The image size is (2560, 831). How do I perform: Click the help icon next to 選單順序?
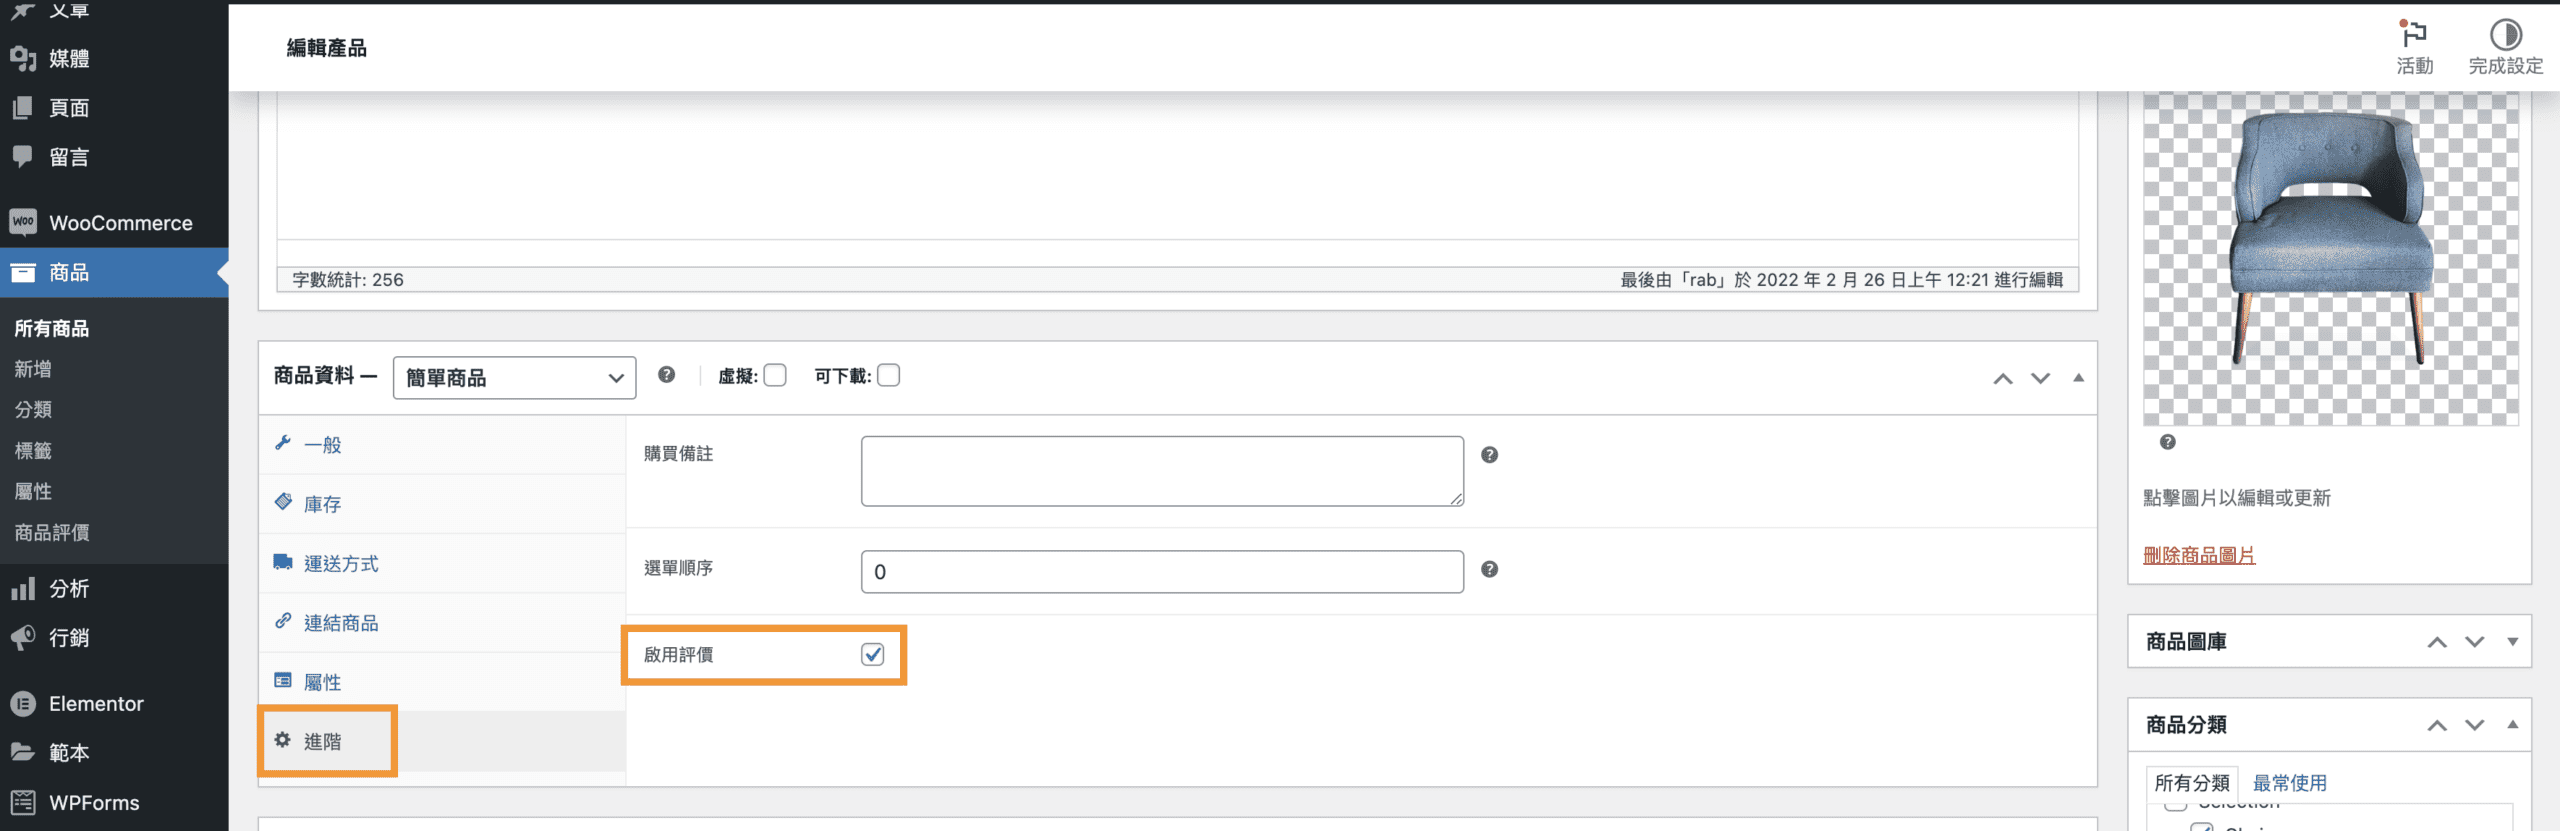point(1489,569)
